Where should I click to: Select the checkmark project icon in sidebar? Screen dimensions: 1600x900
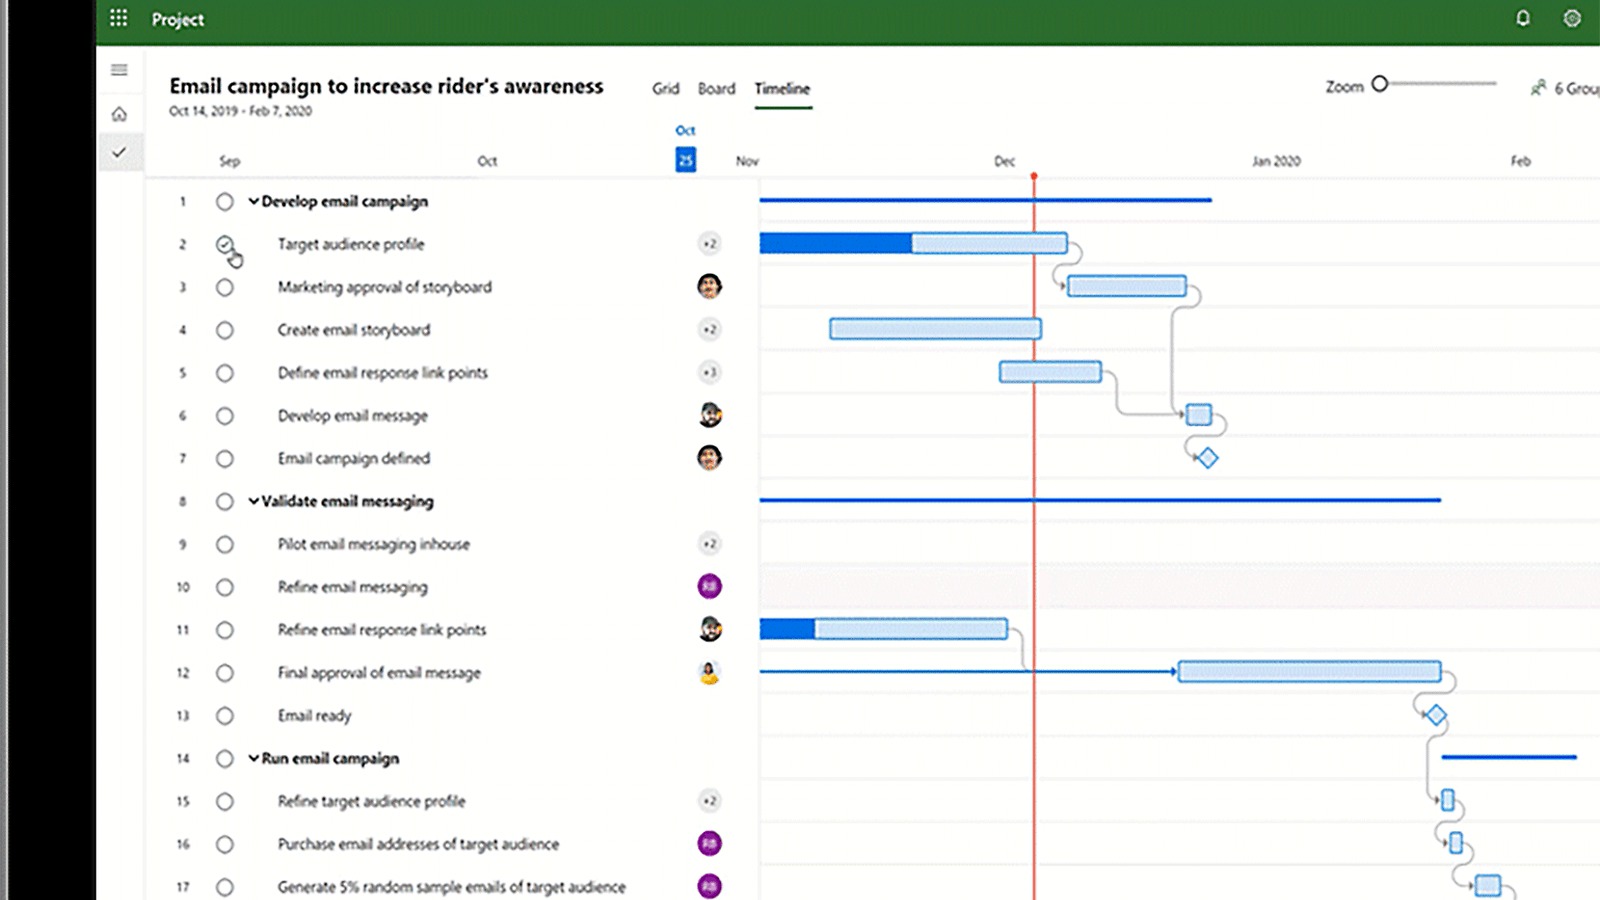coord(119,152)
